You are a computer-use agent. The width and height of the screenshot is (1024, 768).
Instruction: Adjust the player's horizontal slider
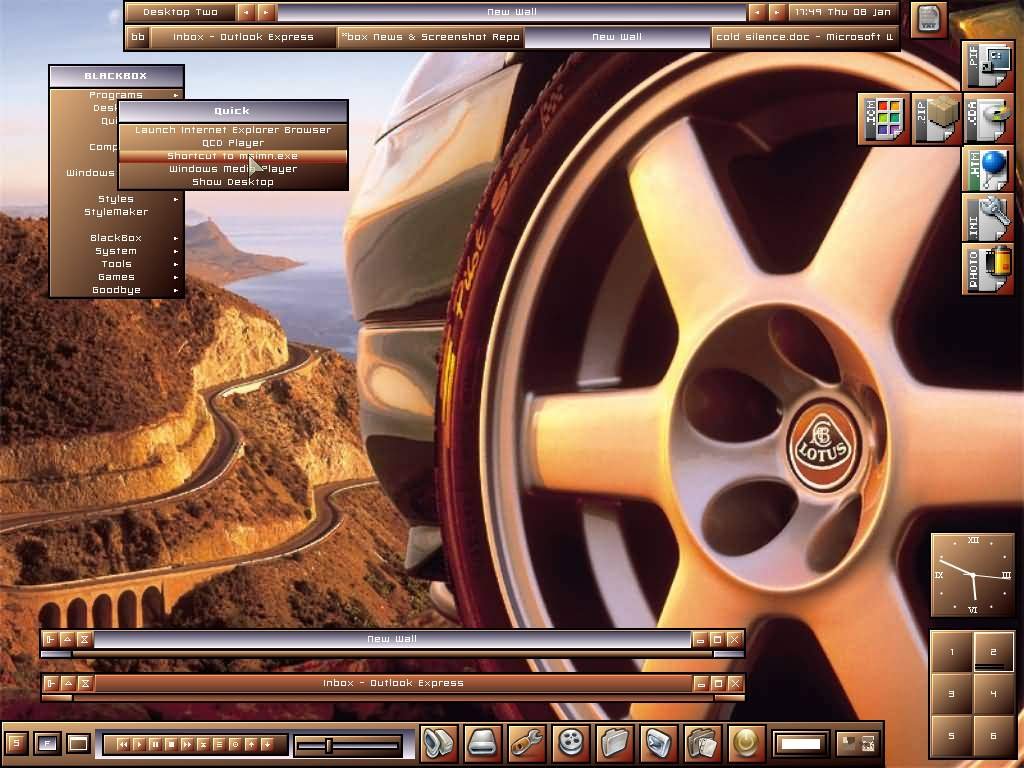click(x=348, y=744)
